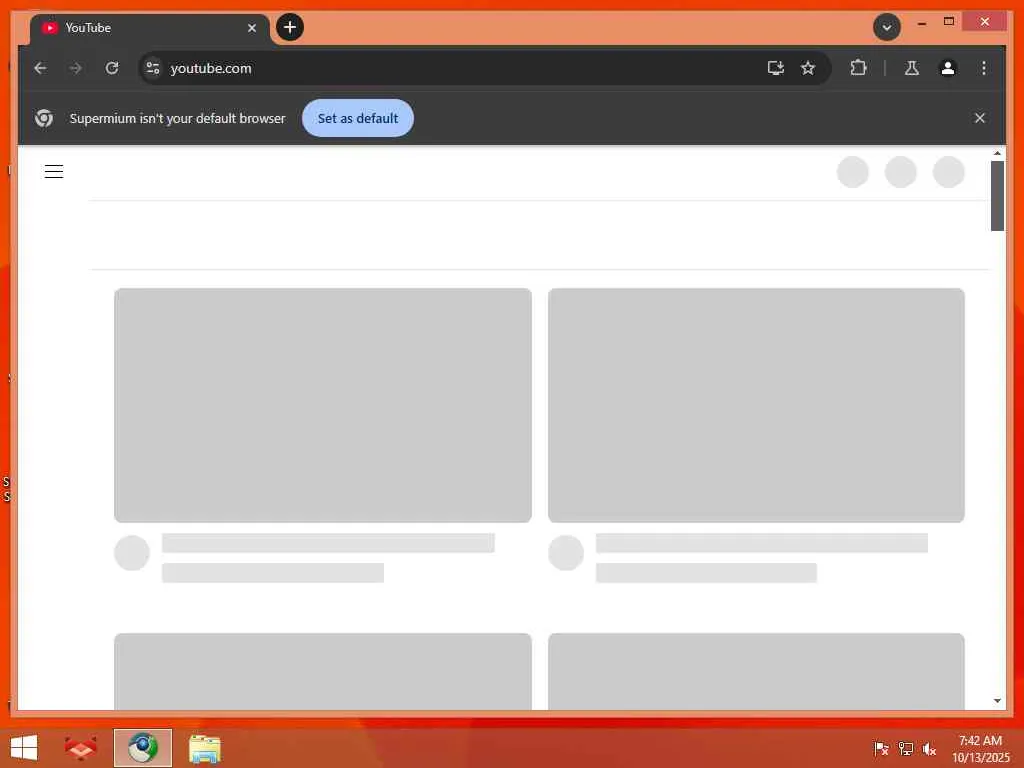Screen dimensions: 1024x768
Task: Install the YouTube app from address bar icon
Action: pos(776,68)
